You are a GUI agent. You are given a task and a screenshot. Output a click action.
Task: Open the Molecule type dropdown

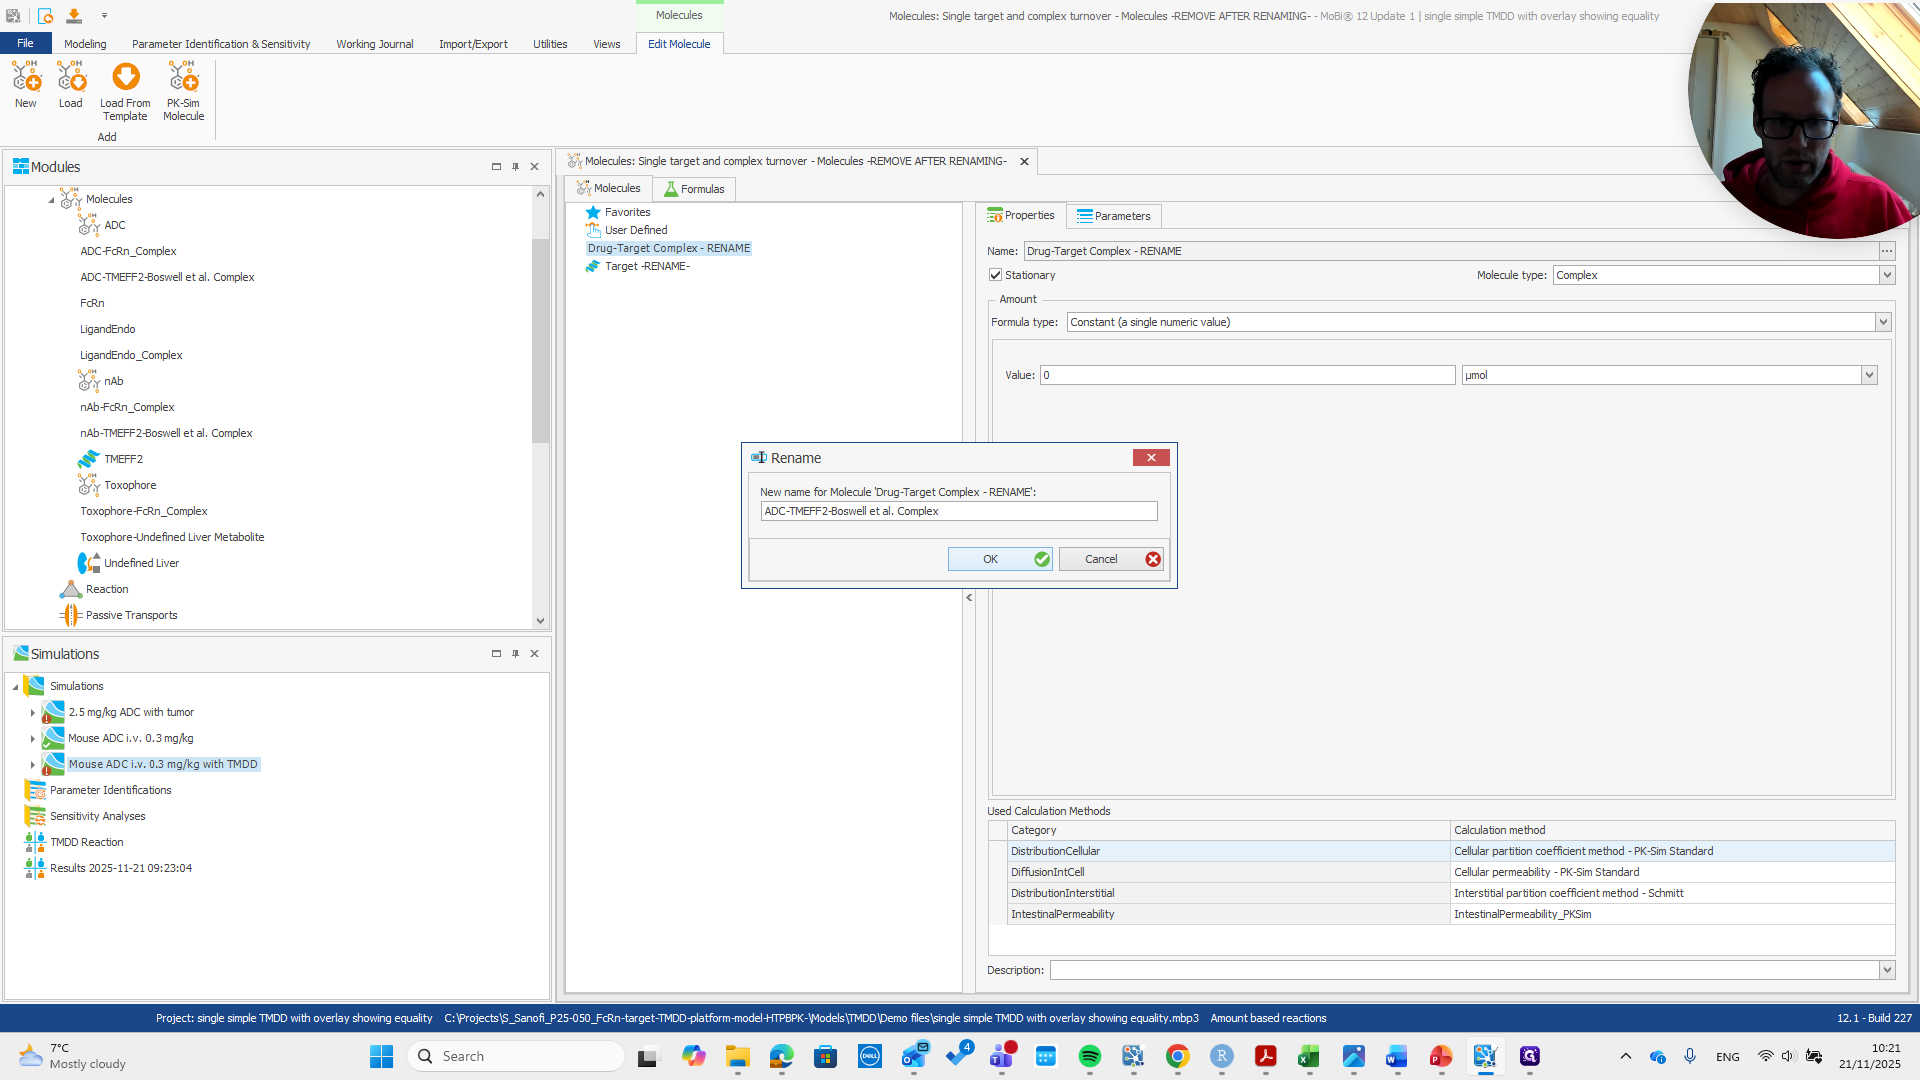[1887, 275]
